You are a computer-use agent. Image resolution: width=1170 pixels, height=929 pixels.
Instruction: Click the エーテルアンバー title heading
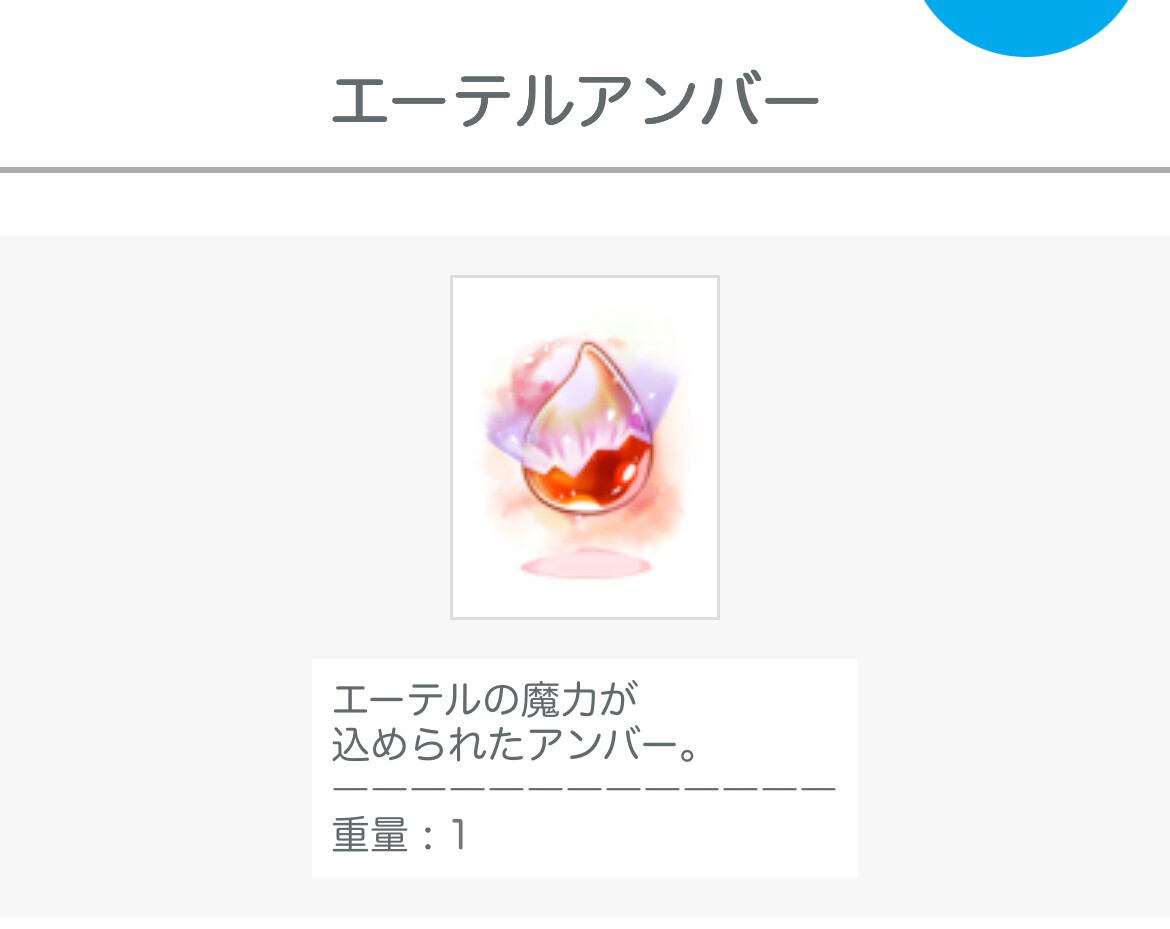click(575, 100)
